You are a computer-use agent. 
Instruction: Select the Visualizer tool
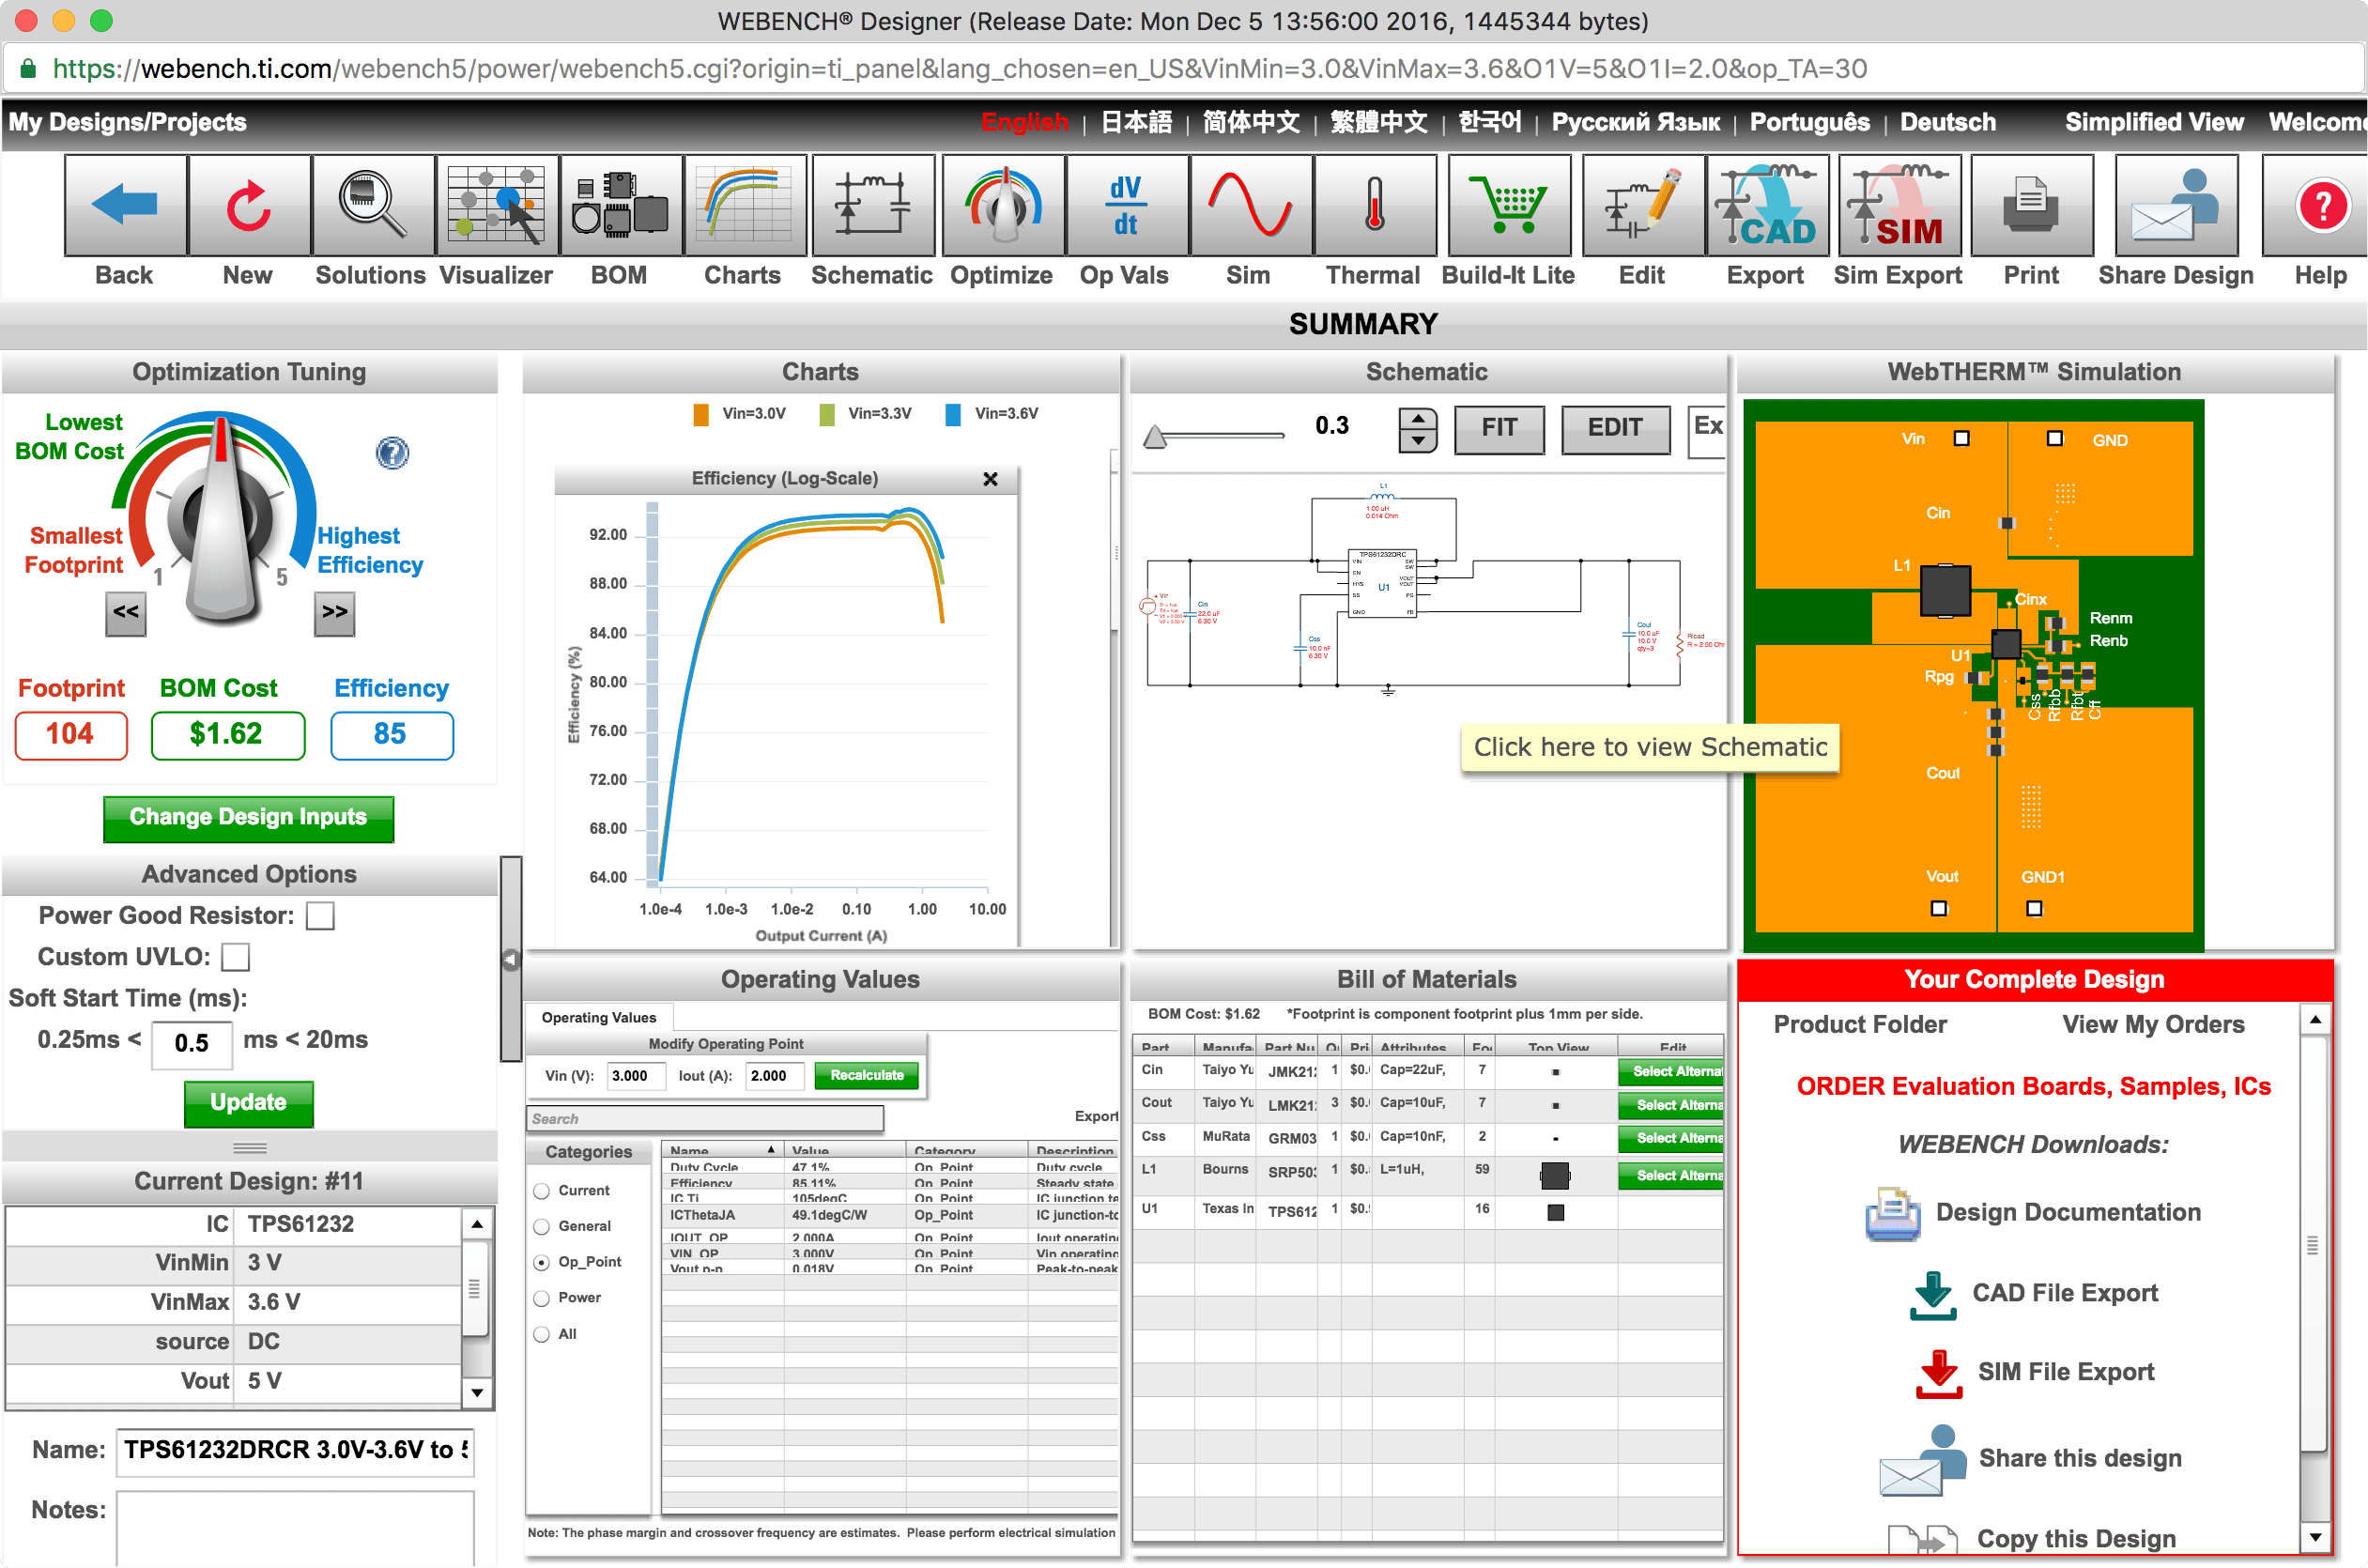point(496,205)
